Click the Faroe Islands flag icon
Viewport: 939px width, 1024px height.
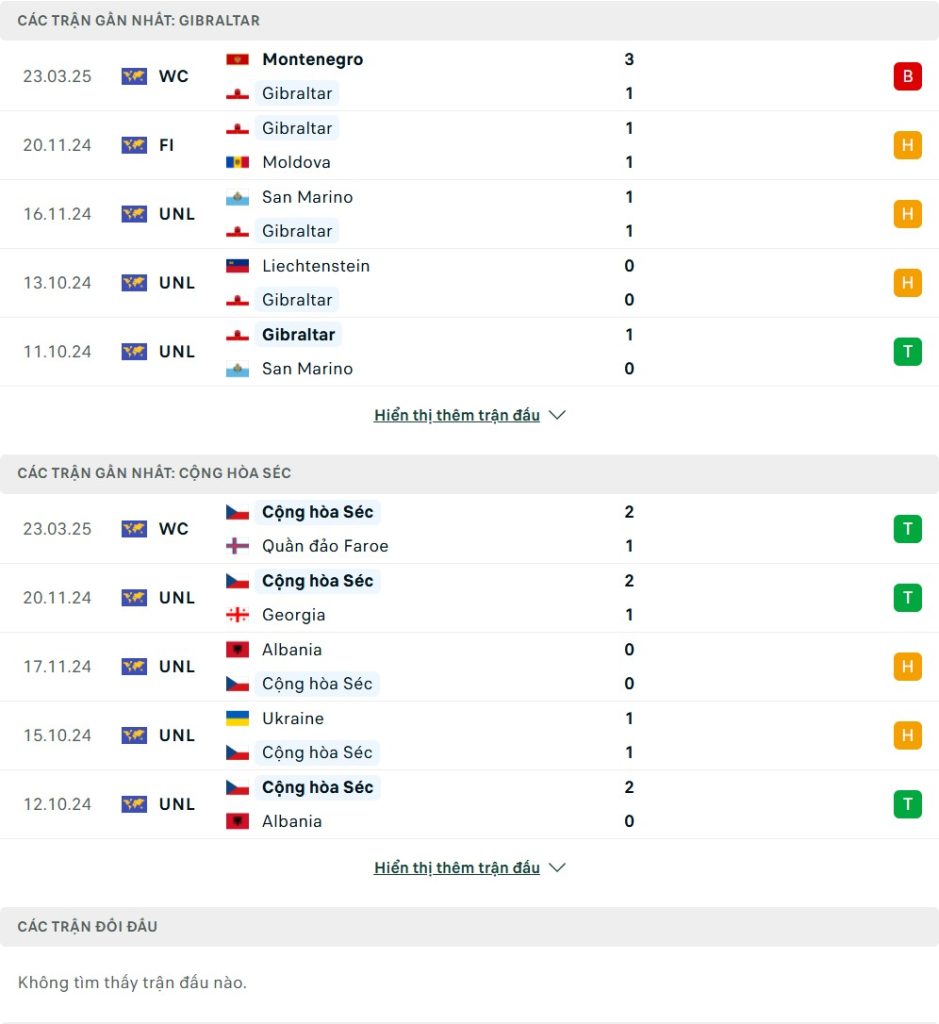pyautogui.click(x=237, y=546)
